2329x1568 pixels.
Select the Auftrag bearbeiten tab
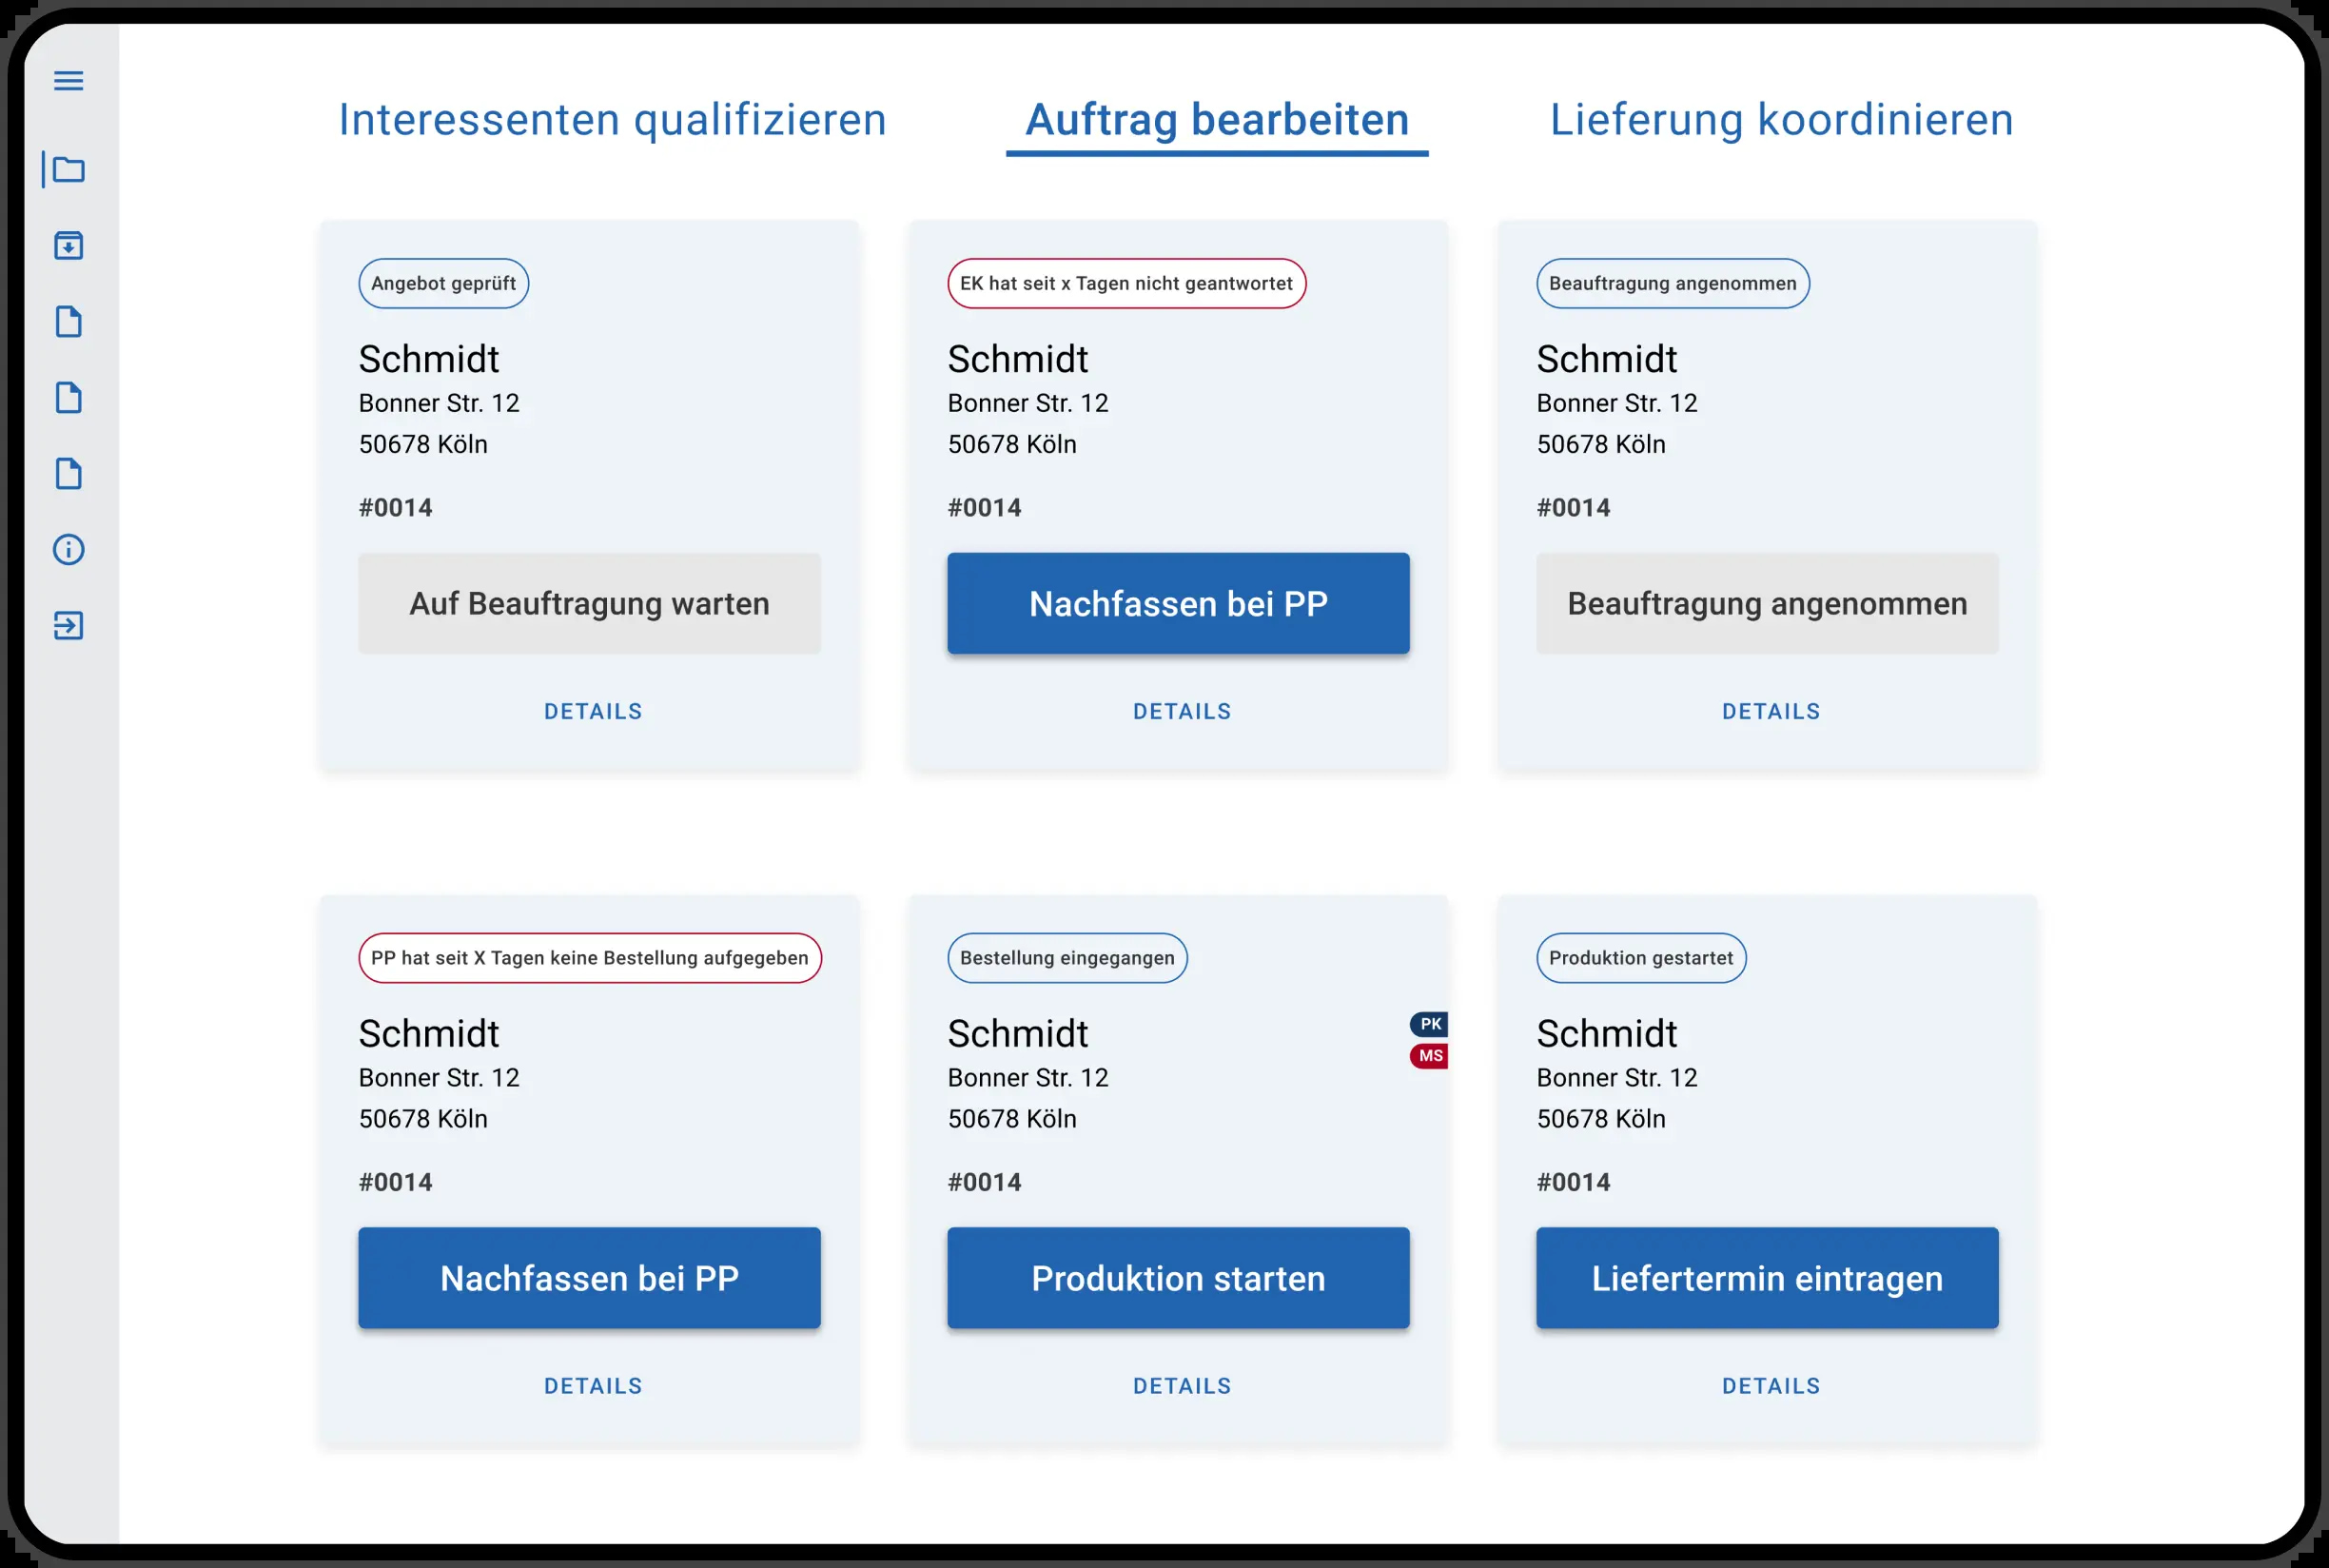click(1217, 122)
